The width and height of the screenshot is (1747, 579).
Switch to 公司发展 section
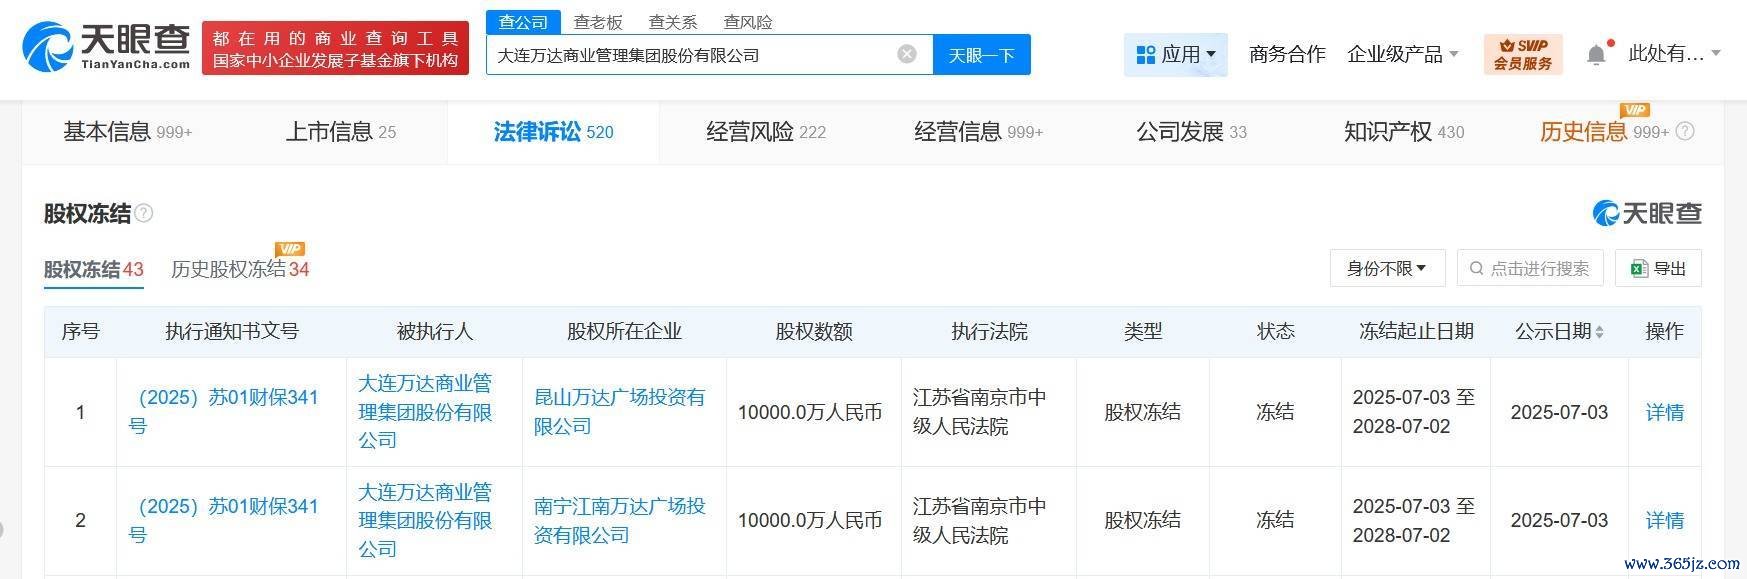1191,131
